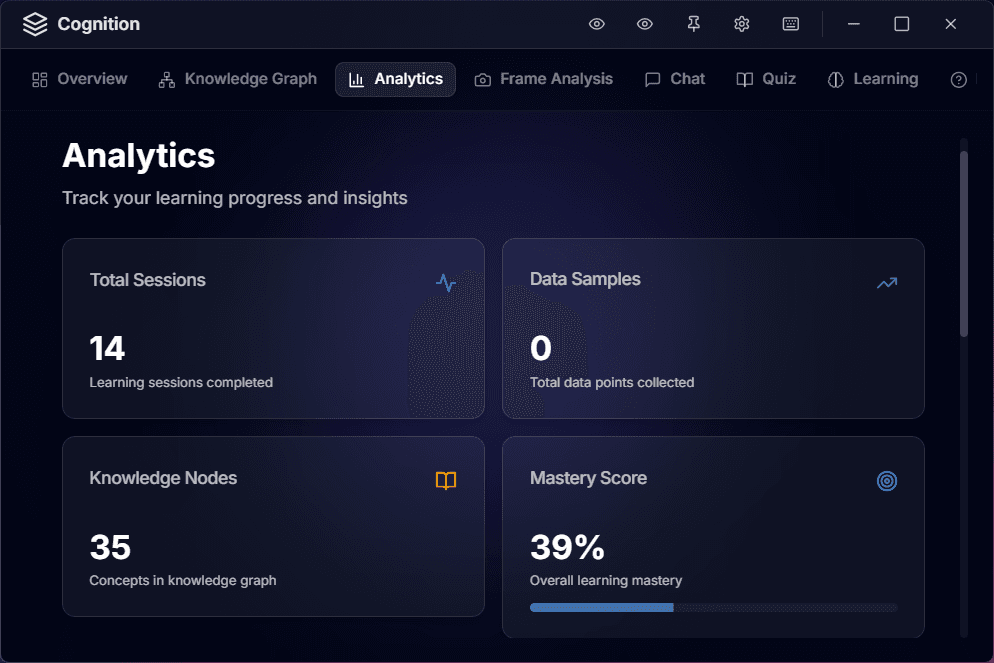Open the Chat tab
The image size is (994, 663).
coord(675,79)
